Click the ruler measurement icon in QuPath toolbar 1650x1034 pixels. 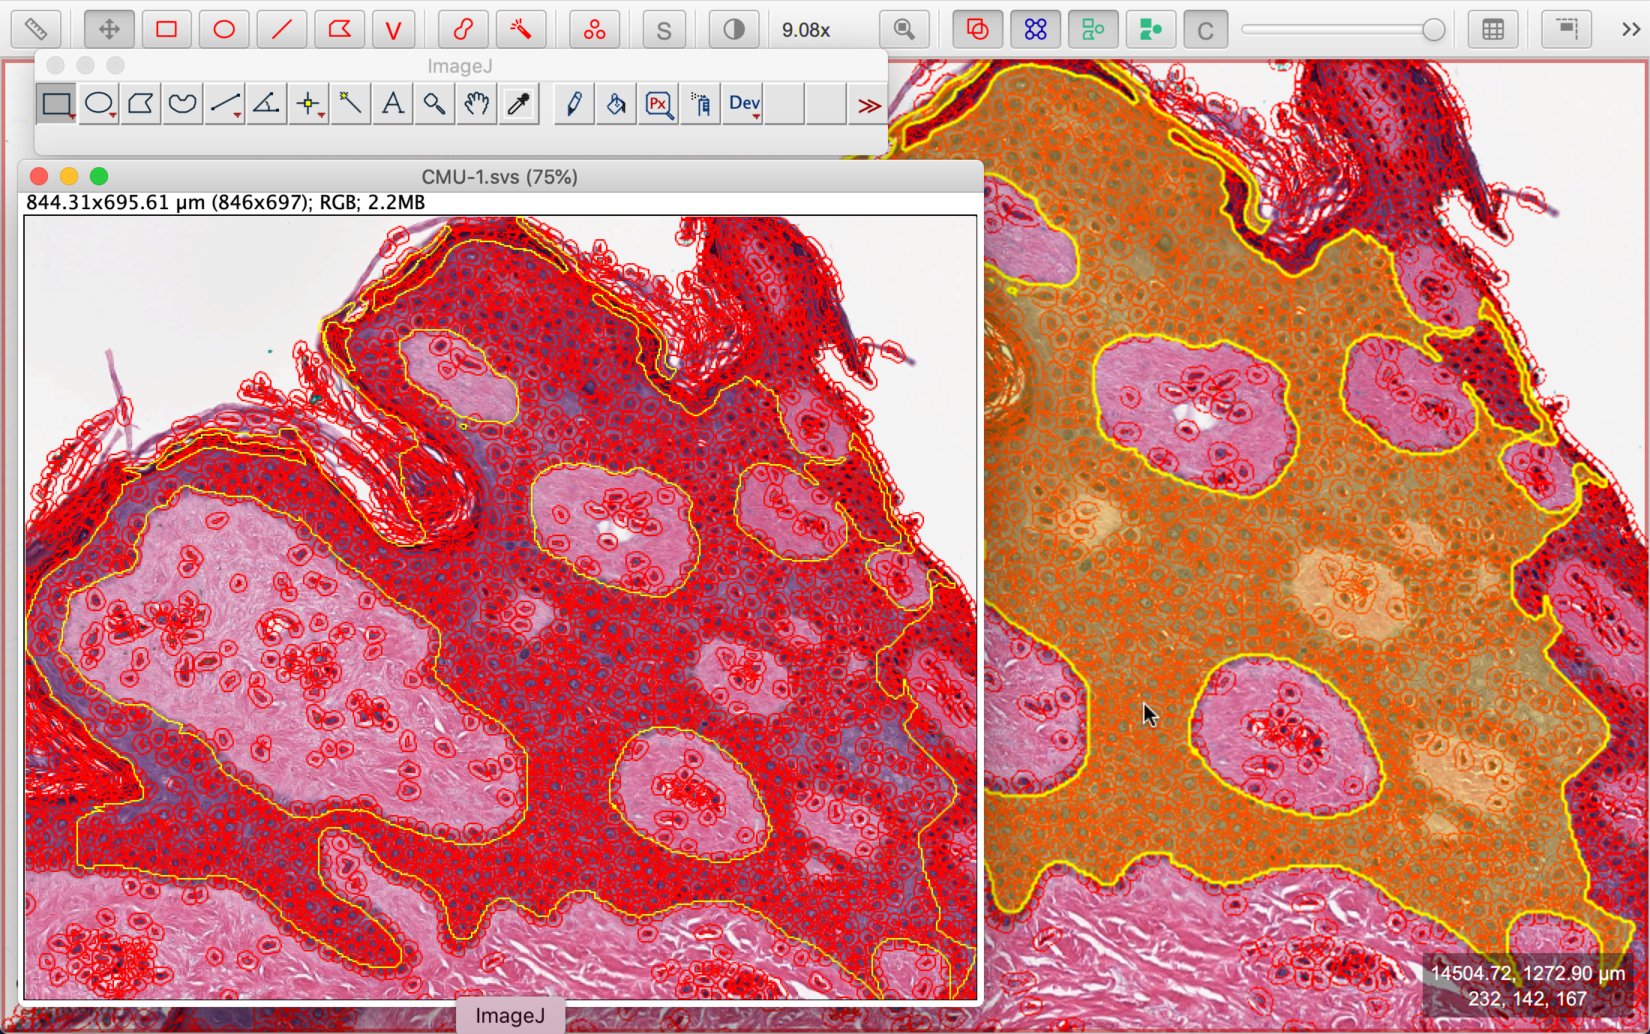35,29
